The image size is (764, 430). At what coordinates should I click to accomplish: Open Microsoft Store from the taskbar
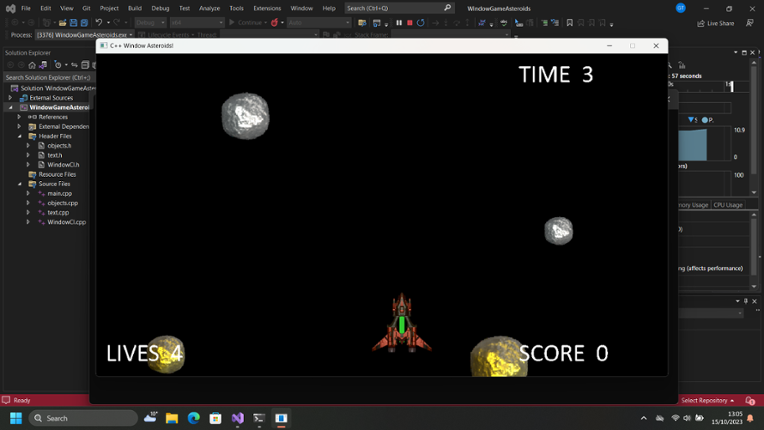(215, 418)
